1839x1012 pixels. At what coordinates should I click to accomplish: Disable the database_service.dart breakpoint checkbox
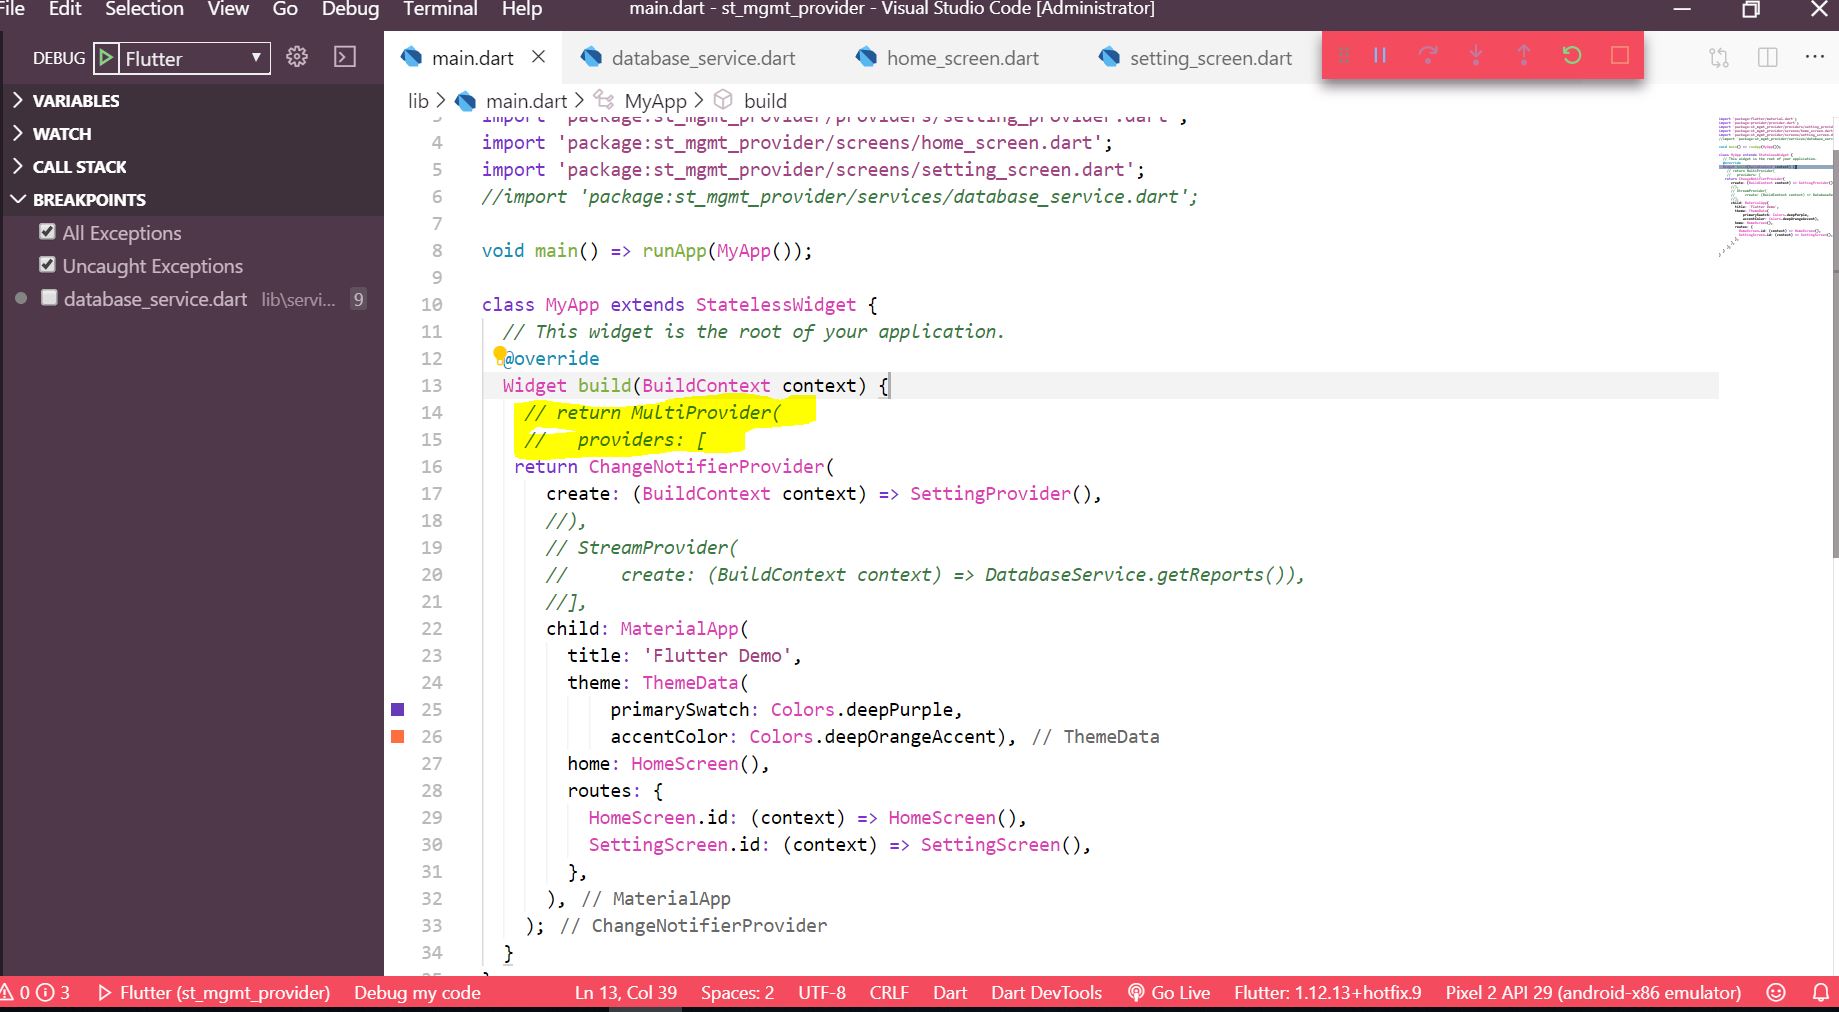49,298
